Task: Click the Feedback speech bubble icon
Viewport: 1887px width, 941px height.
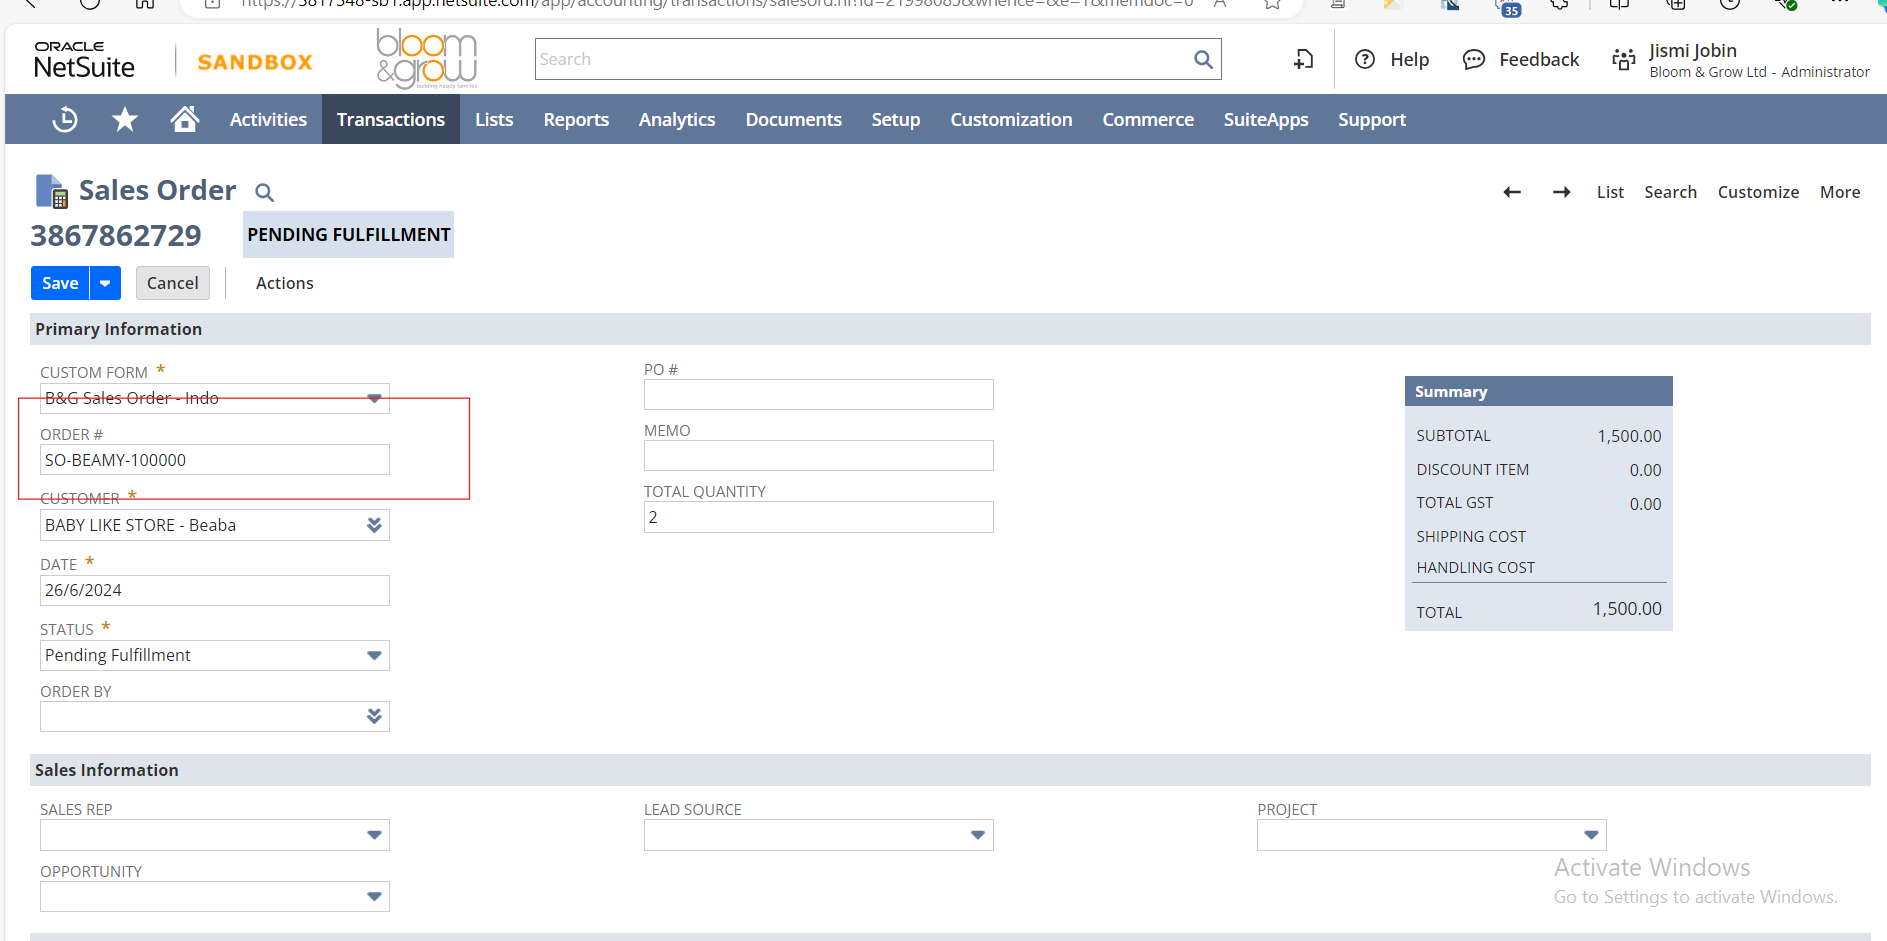Action: click(1473, 59)
